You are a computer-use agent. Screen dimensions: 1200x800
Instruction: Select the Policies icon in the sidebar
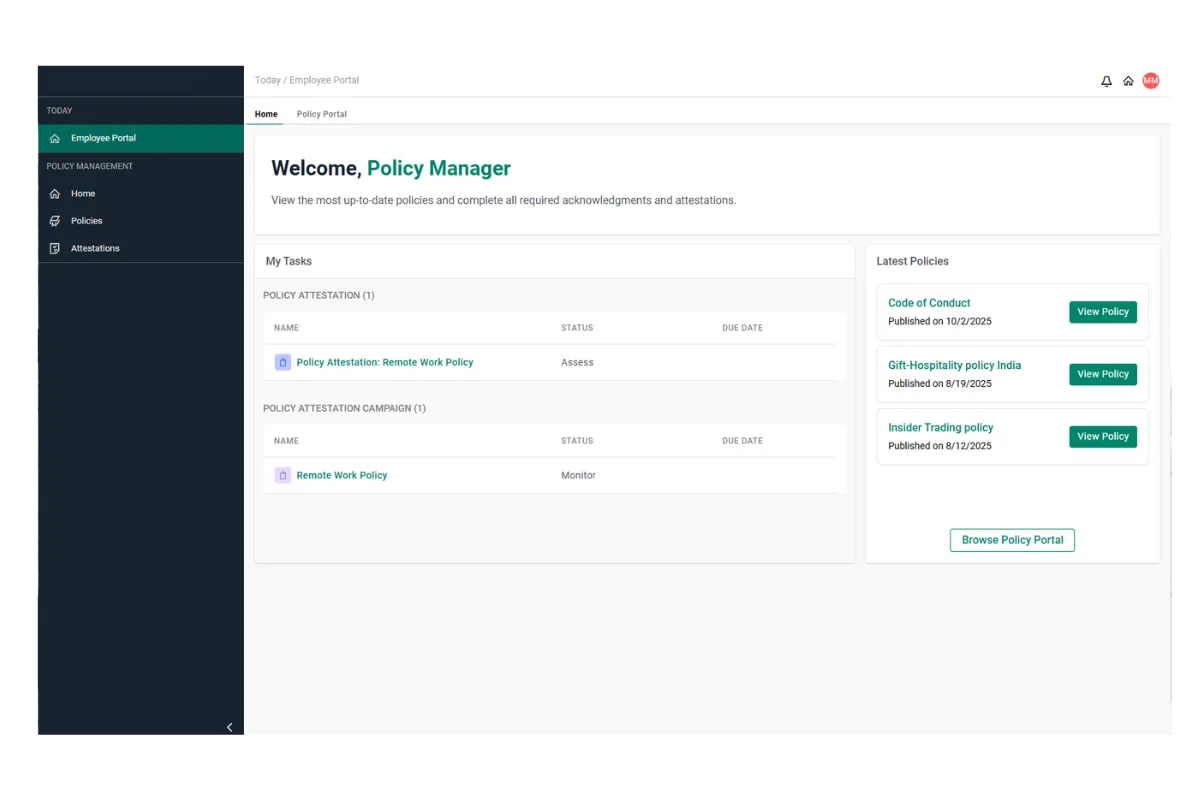coord(55,220)
